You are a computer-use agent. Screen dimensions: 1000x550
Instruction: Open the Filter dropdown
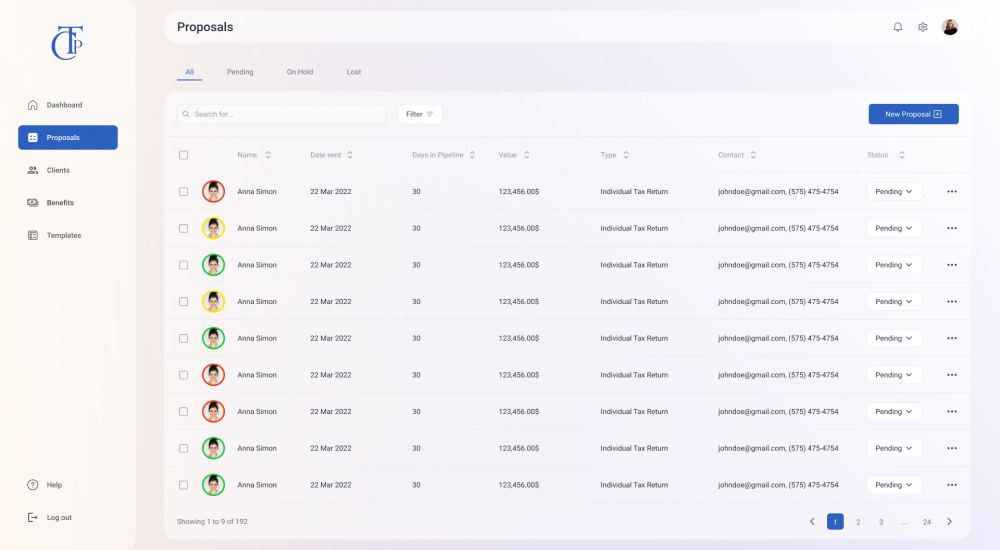pos(420,114)
